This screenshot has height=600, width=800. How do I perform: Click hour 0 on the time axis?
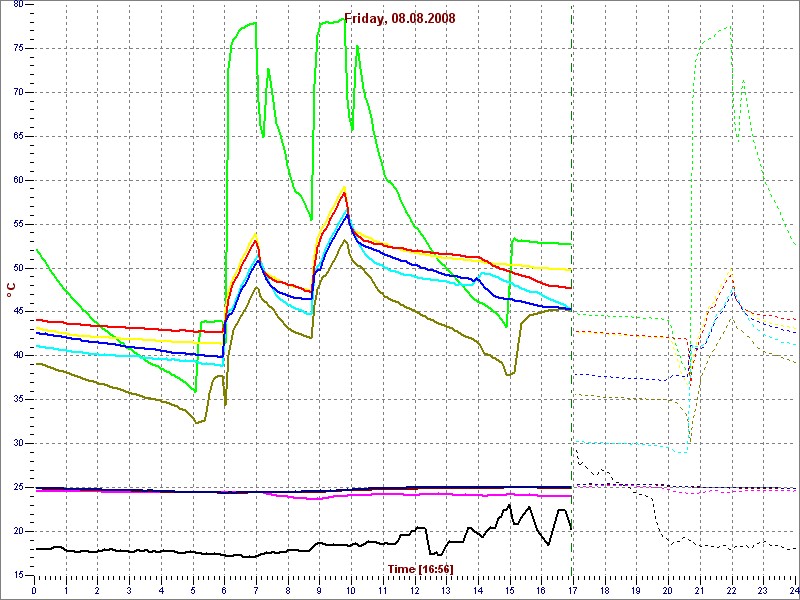pyautogui.click(x=34, y=588)
